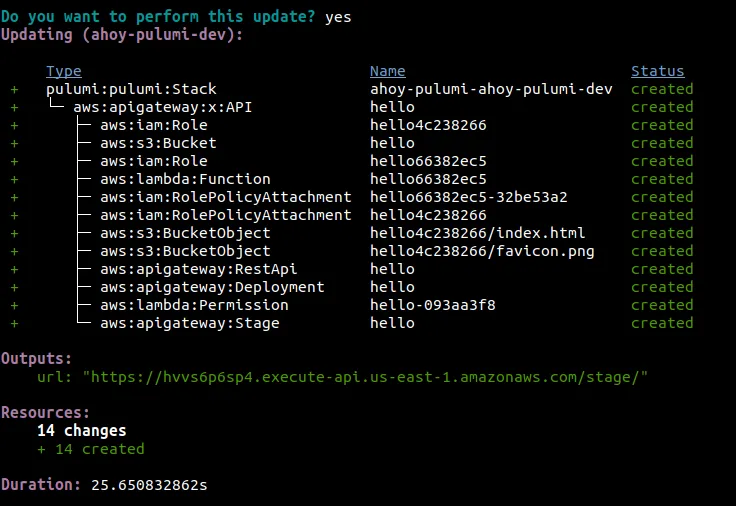The image size is (736, 506).
Task: Click the stack name ahoy-pulumi-ahoy-pulumi-dev
Action: [x=491, y=89]
